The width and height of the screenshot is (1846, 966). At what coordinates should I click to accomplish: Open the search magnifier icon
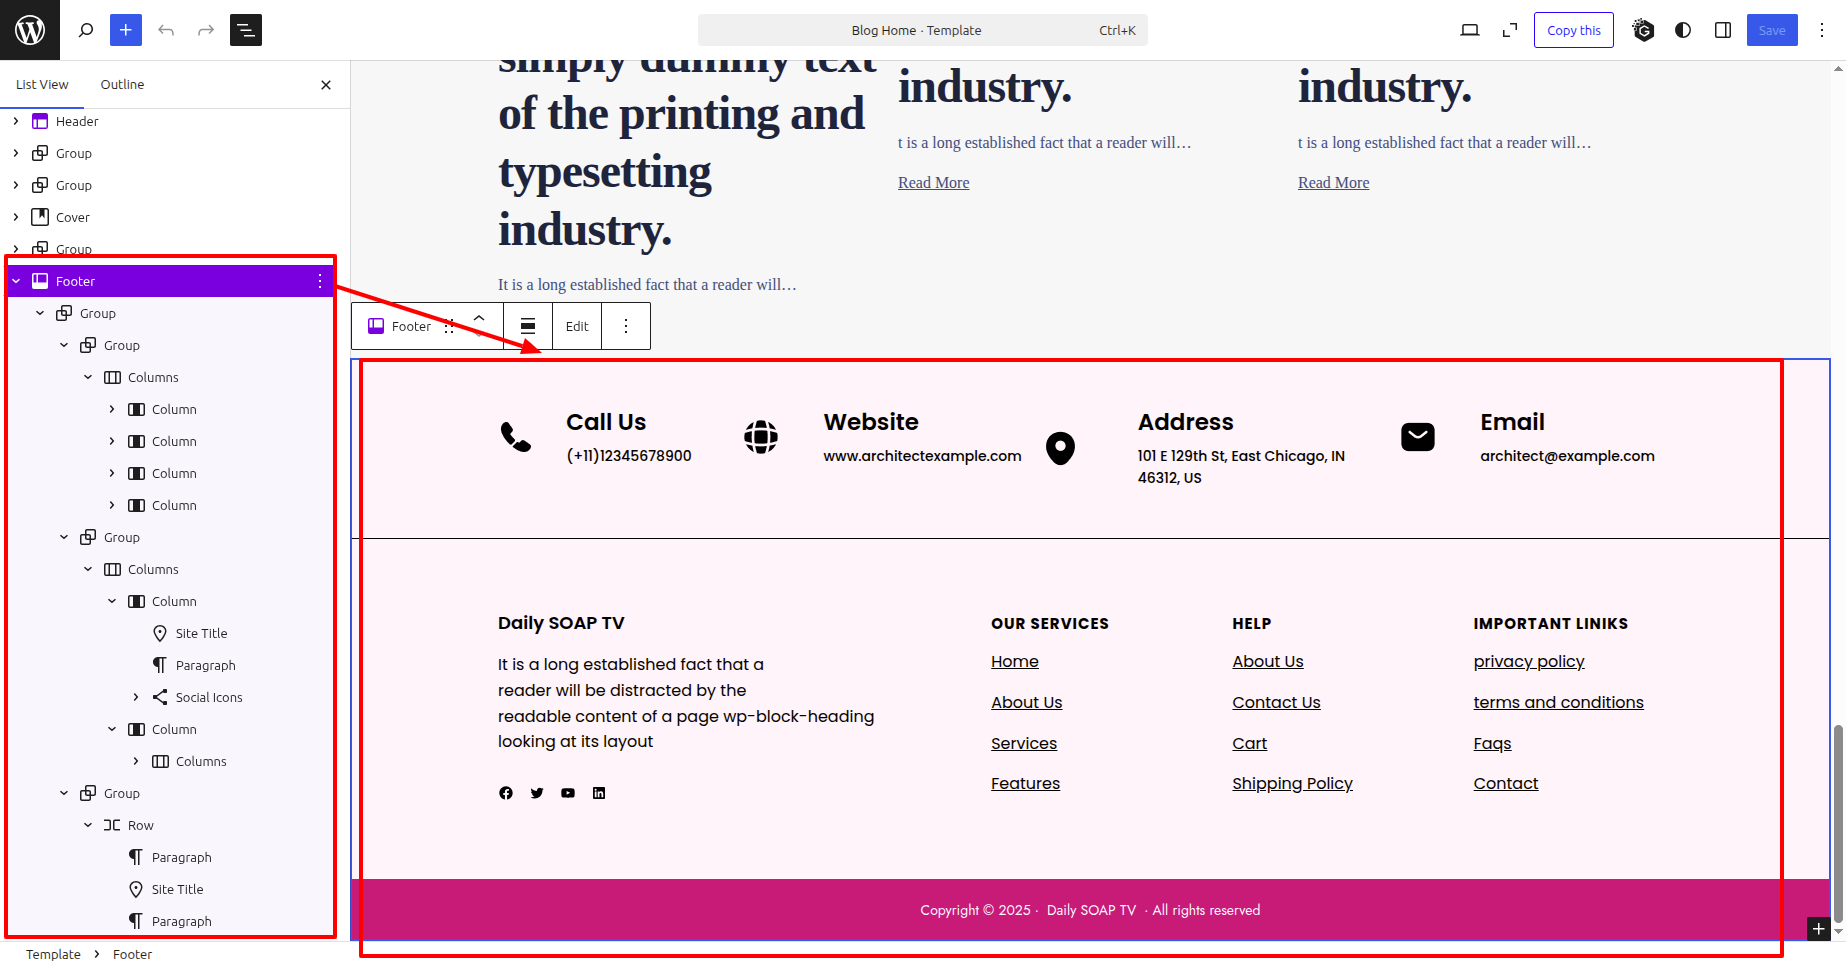[86, 30]
